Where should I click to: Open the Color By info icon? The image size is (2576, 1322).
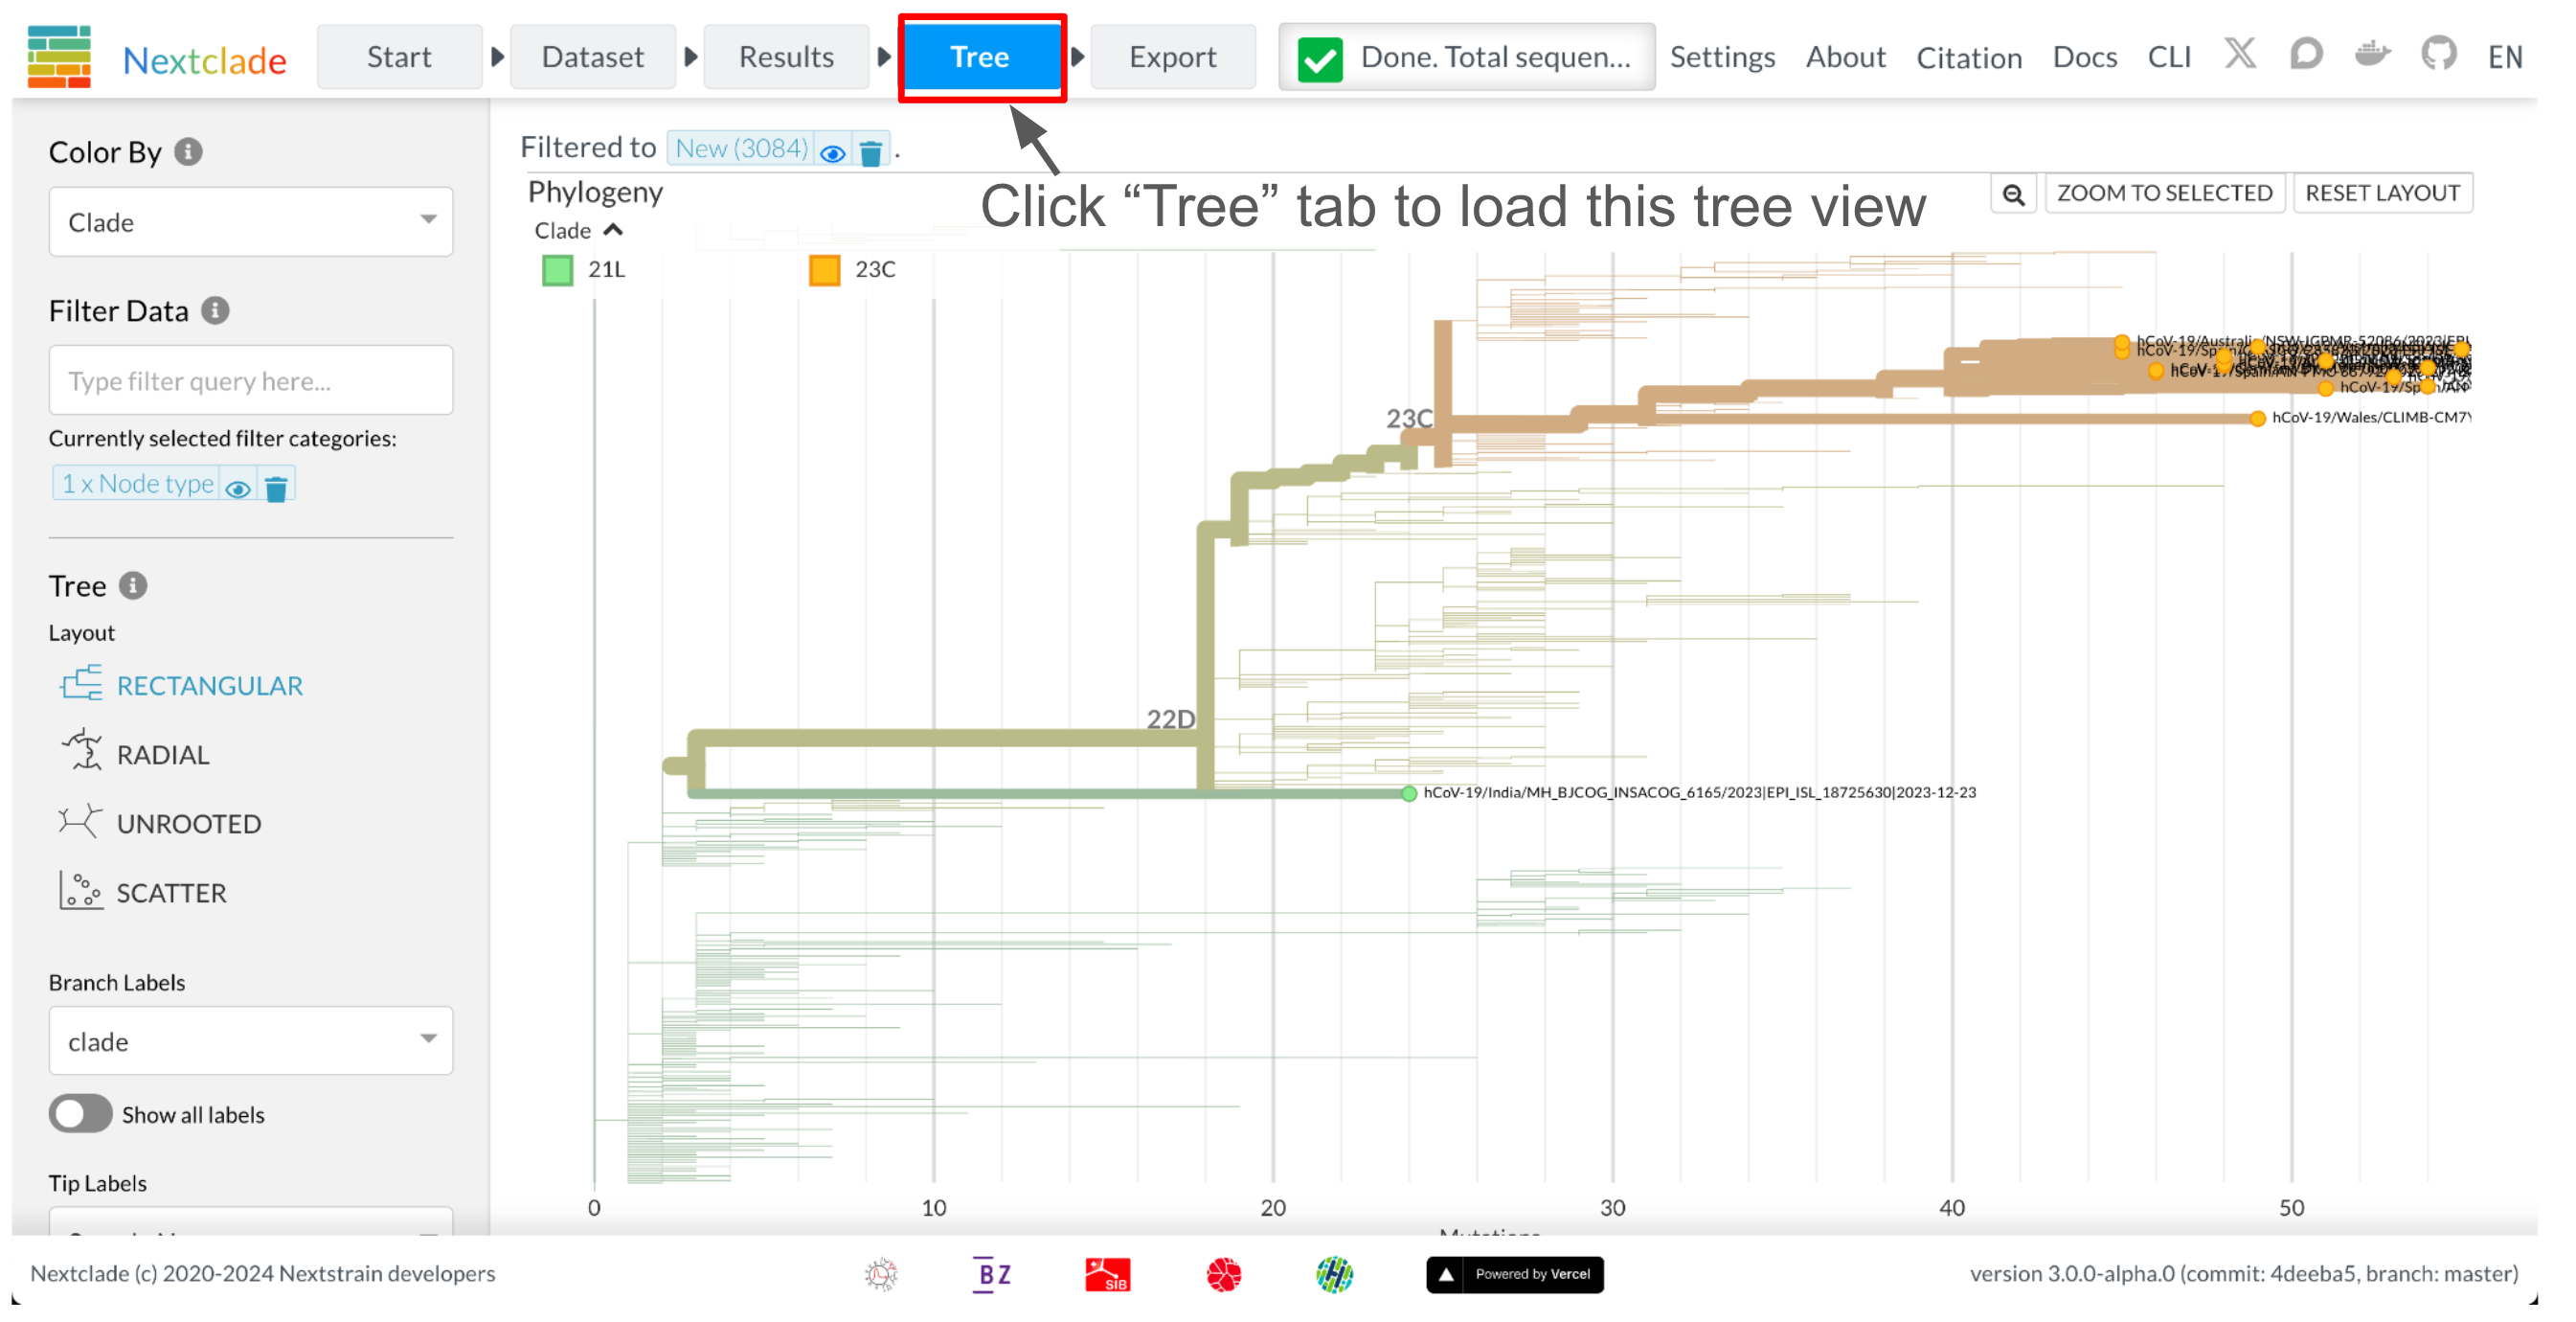coord(188,151)
